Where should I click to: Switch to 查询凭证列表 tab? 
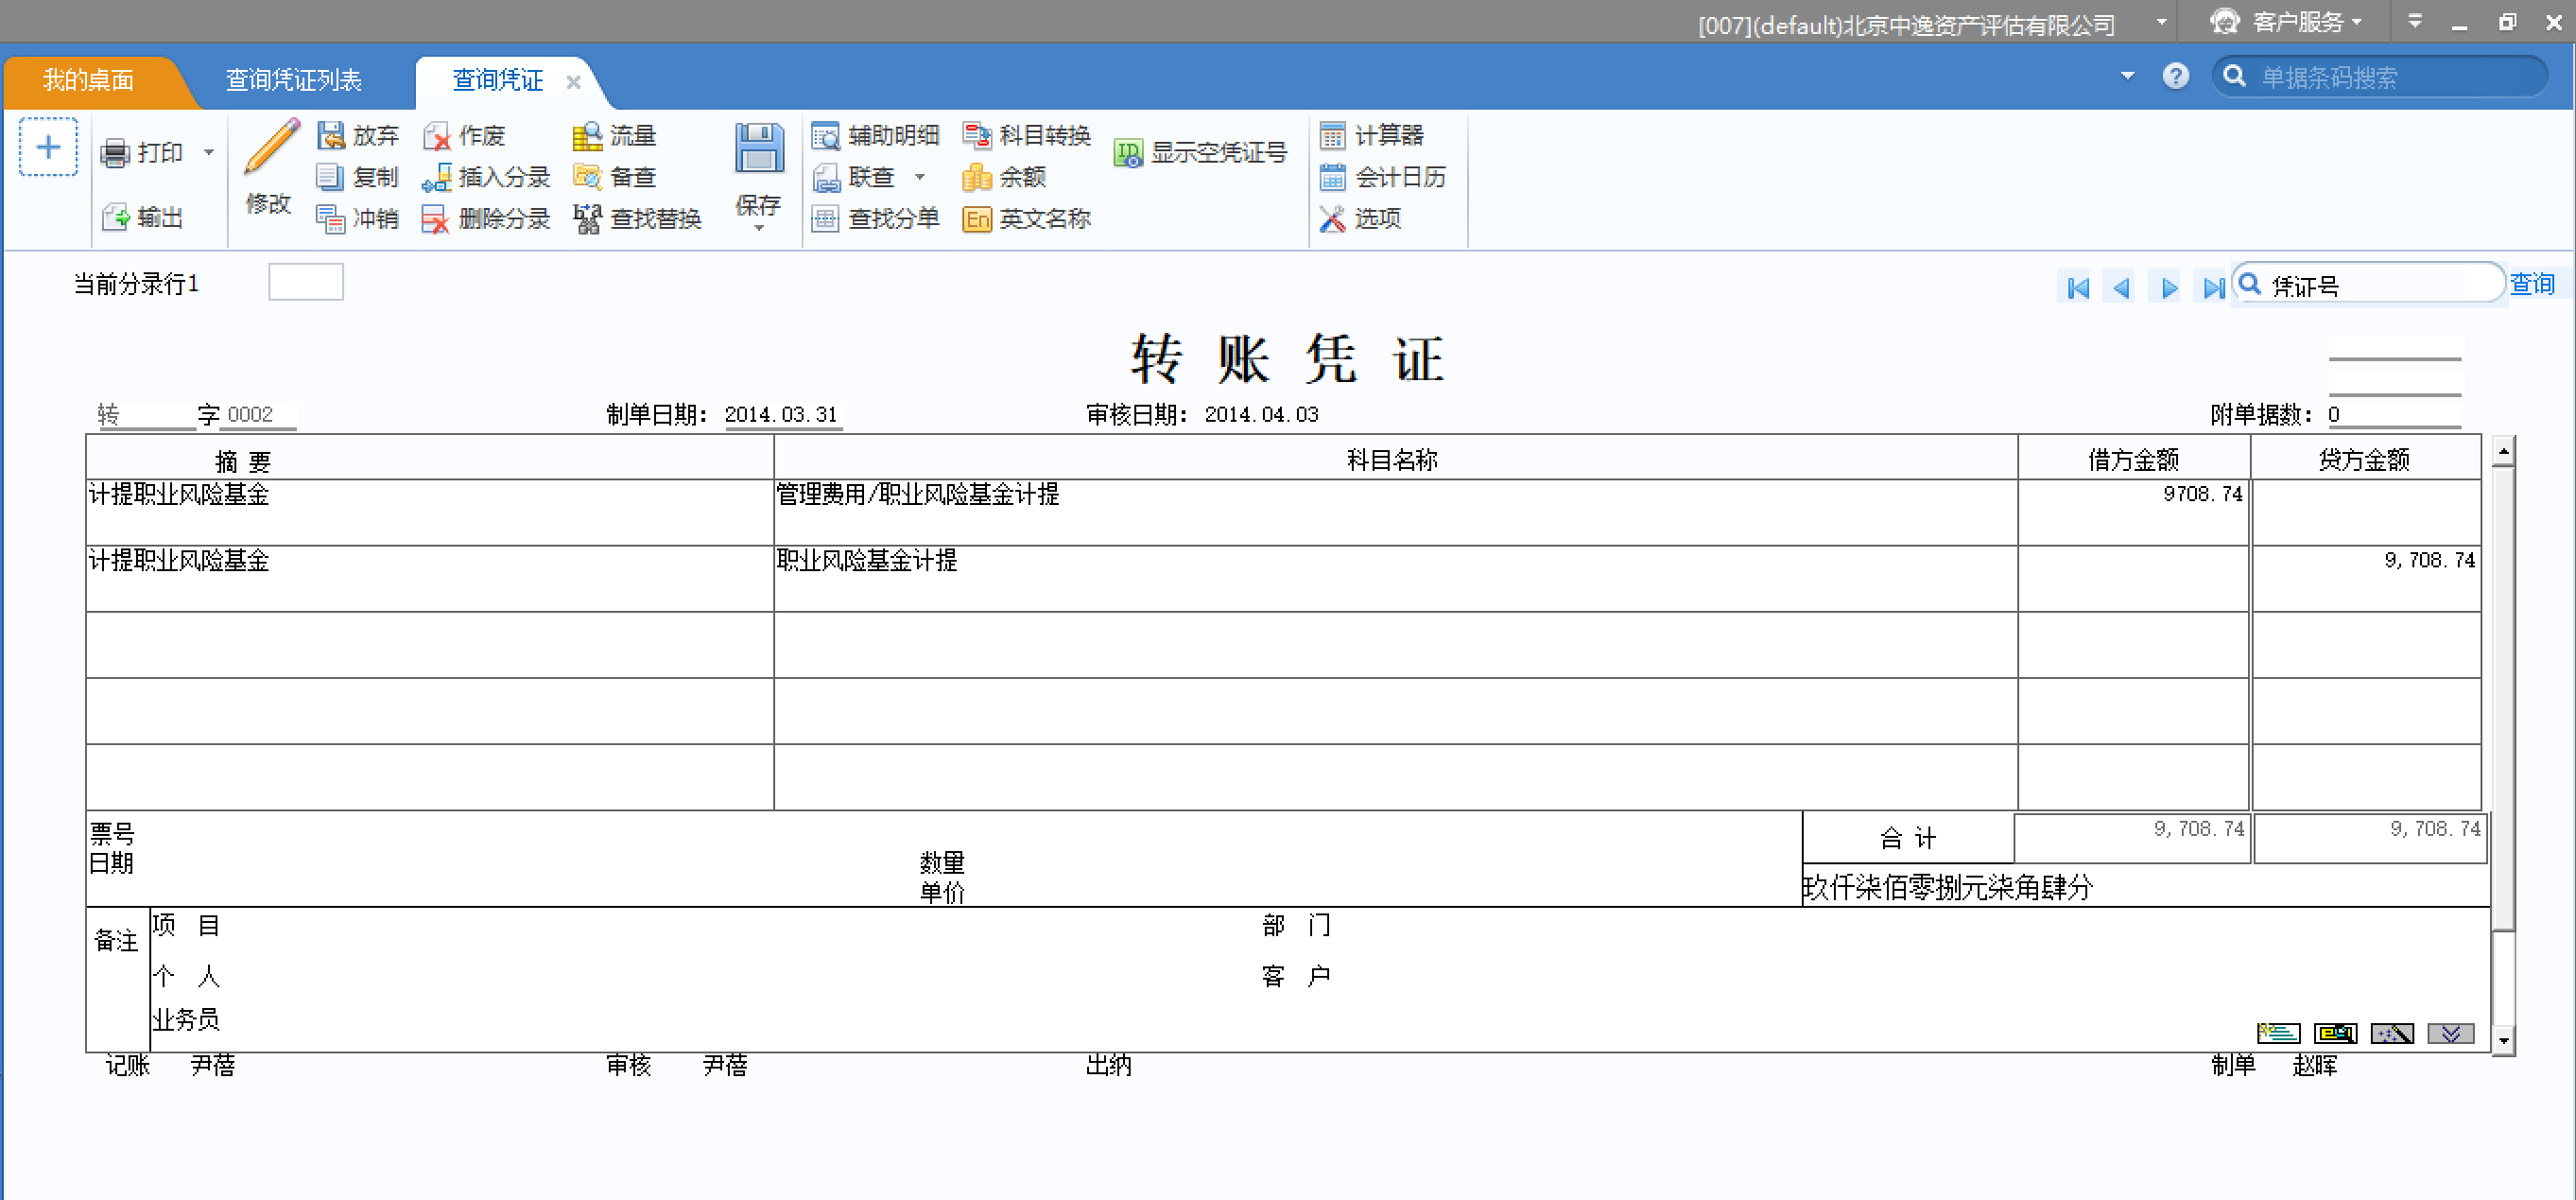(293, 80)
